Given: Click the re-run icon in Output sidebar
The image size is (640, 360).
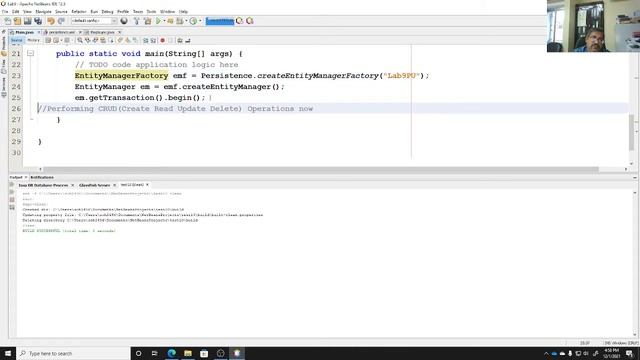Looking at the screenshot, I should [x=12, y=185].
